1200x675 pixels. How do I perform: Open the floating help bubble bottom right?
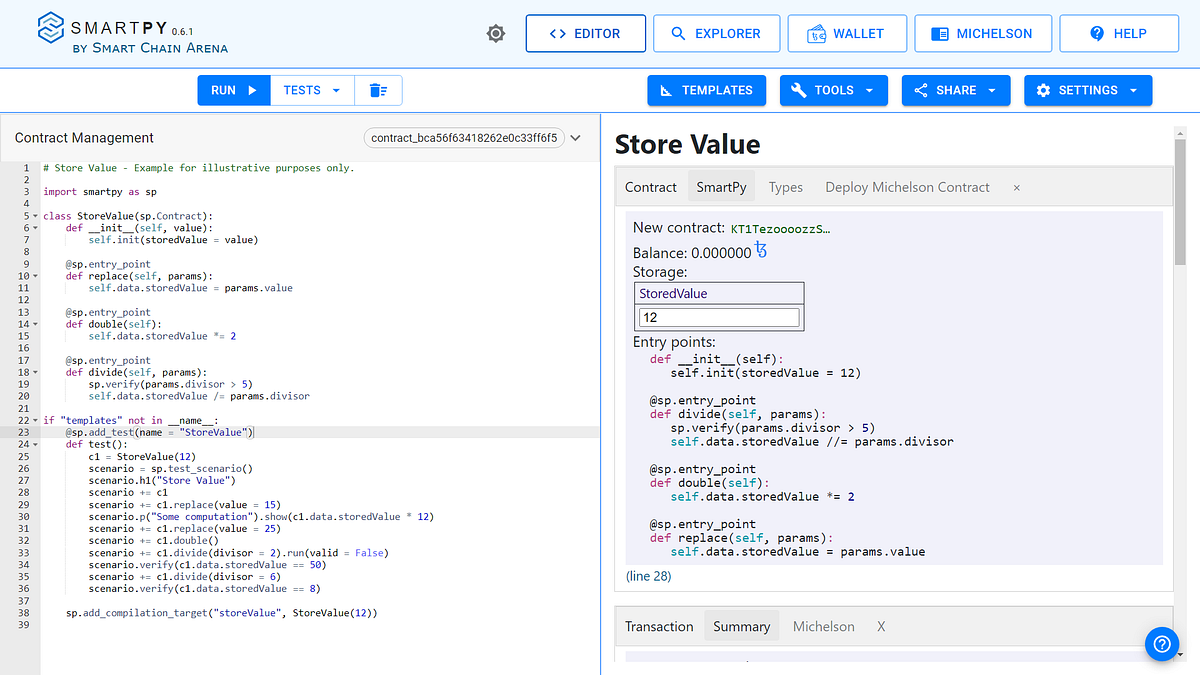1161,644
